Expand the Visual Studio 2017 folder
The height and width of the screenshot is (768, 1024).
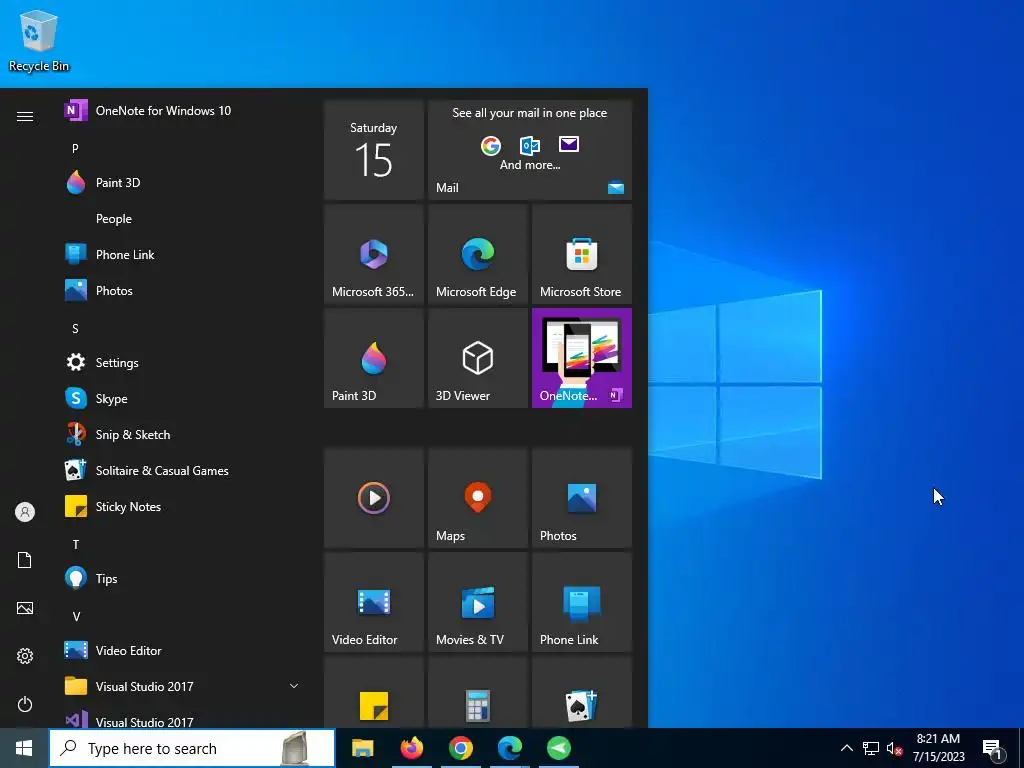(x=183, y=686)
